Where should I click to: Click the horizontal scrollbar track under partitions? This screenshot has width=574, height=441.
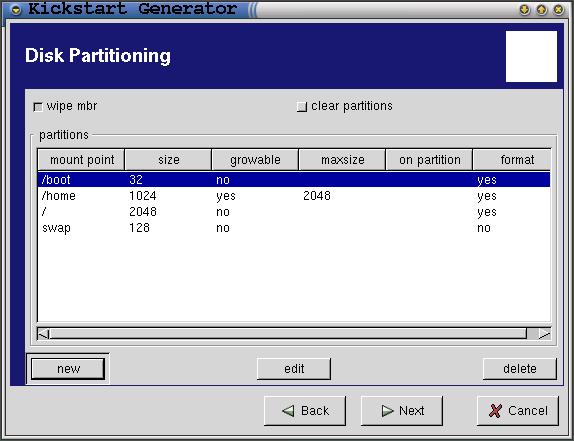[288, 334]
